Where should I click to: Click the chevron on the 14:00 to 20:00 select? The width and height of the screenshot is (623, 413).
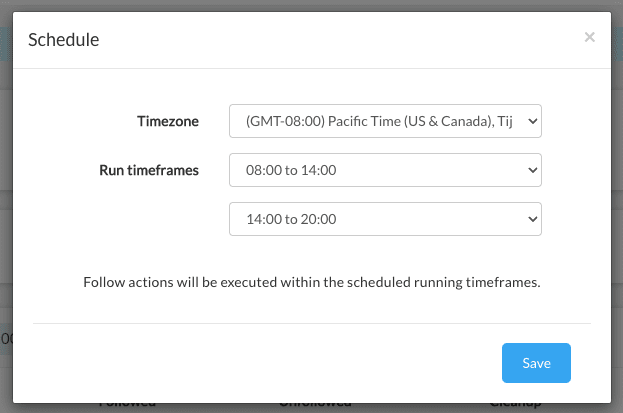pyautogui.click(x=532, y=219)
